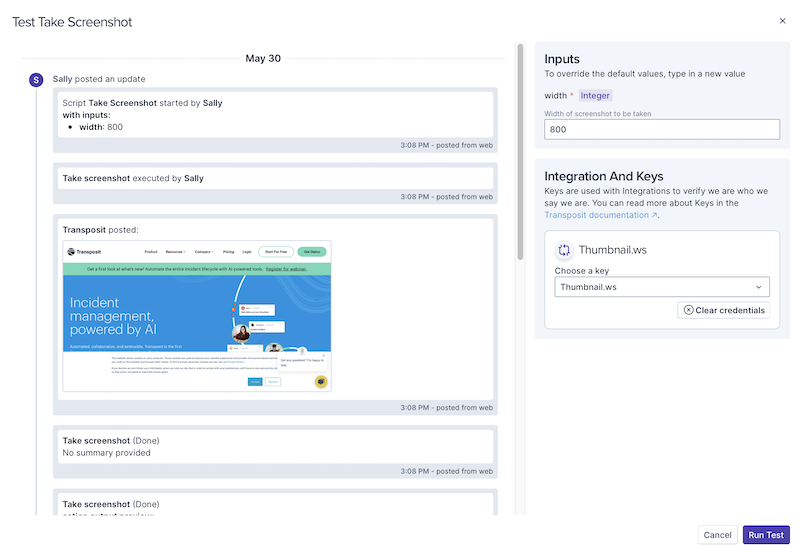Open the Transposit documentation link
800x556 pixels.
601,215
